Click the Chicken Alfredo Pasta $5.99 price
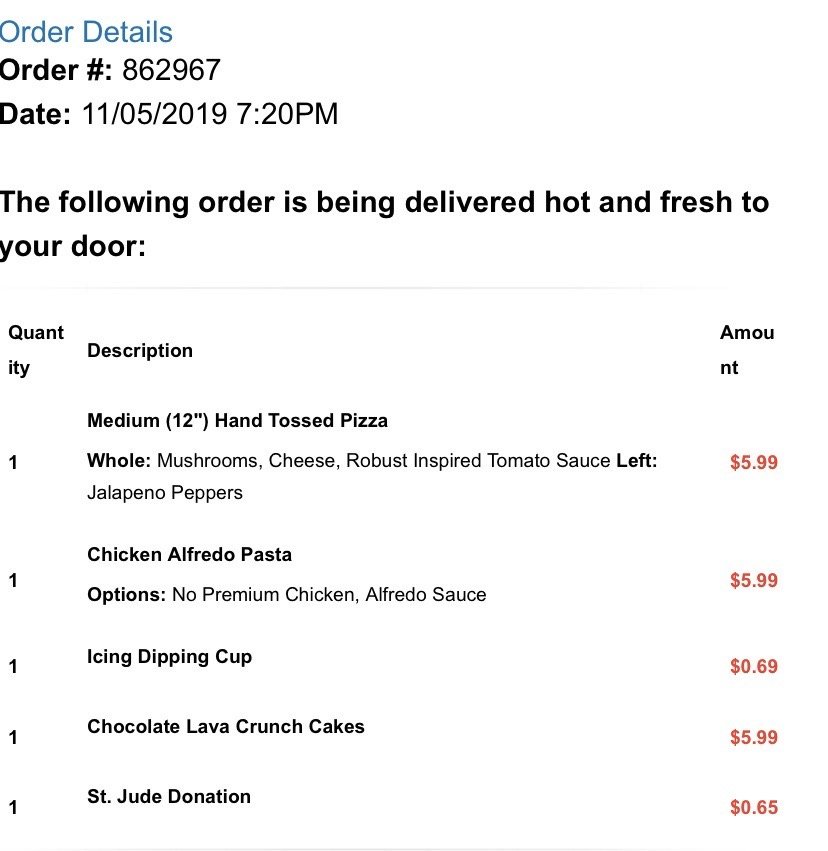 click(753, 581)
